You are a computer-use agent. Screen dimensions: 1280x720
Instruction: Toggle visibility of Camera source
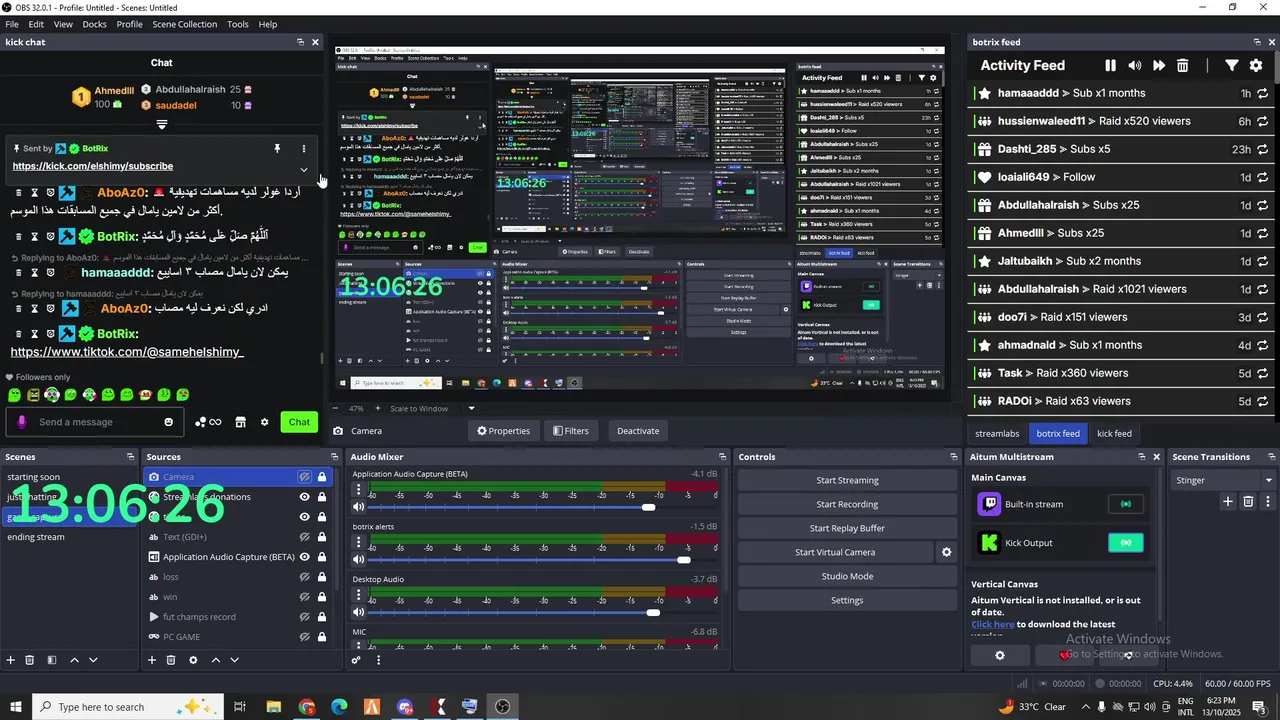[305, 477]
